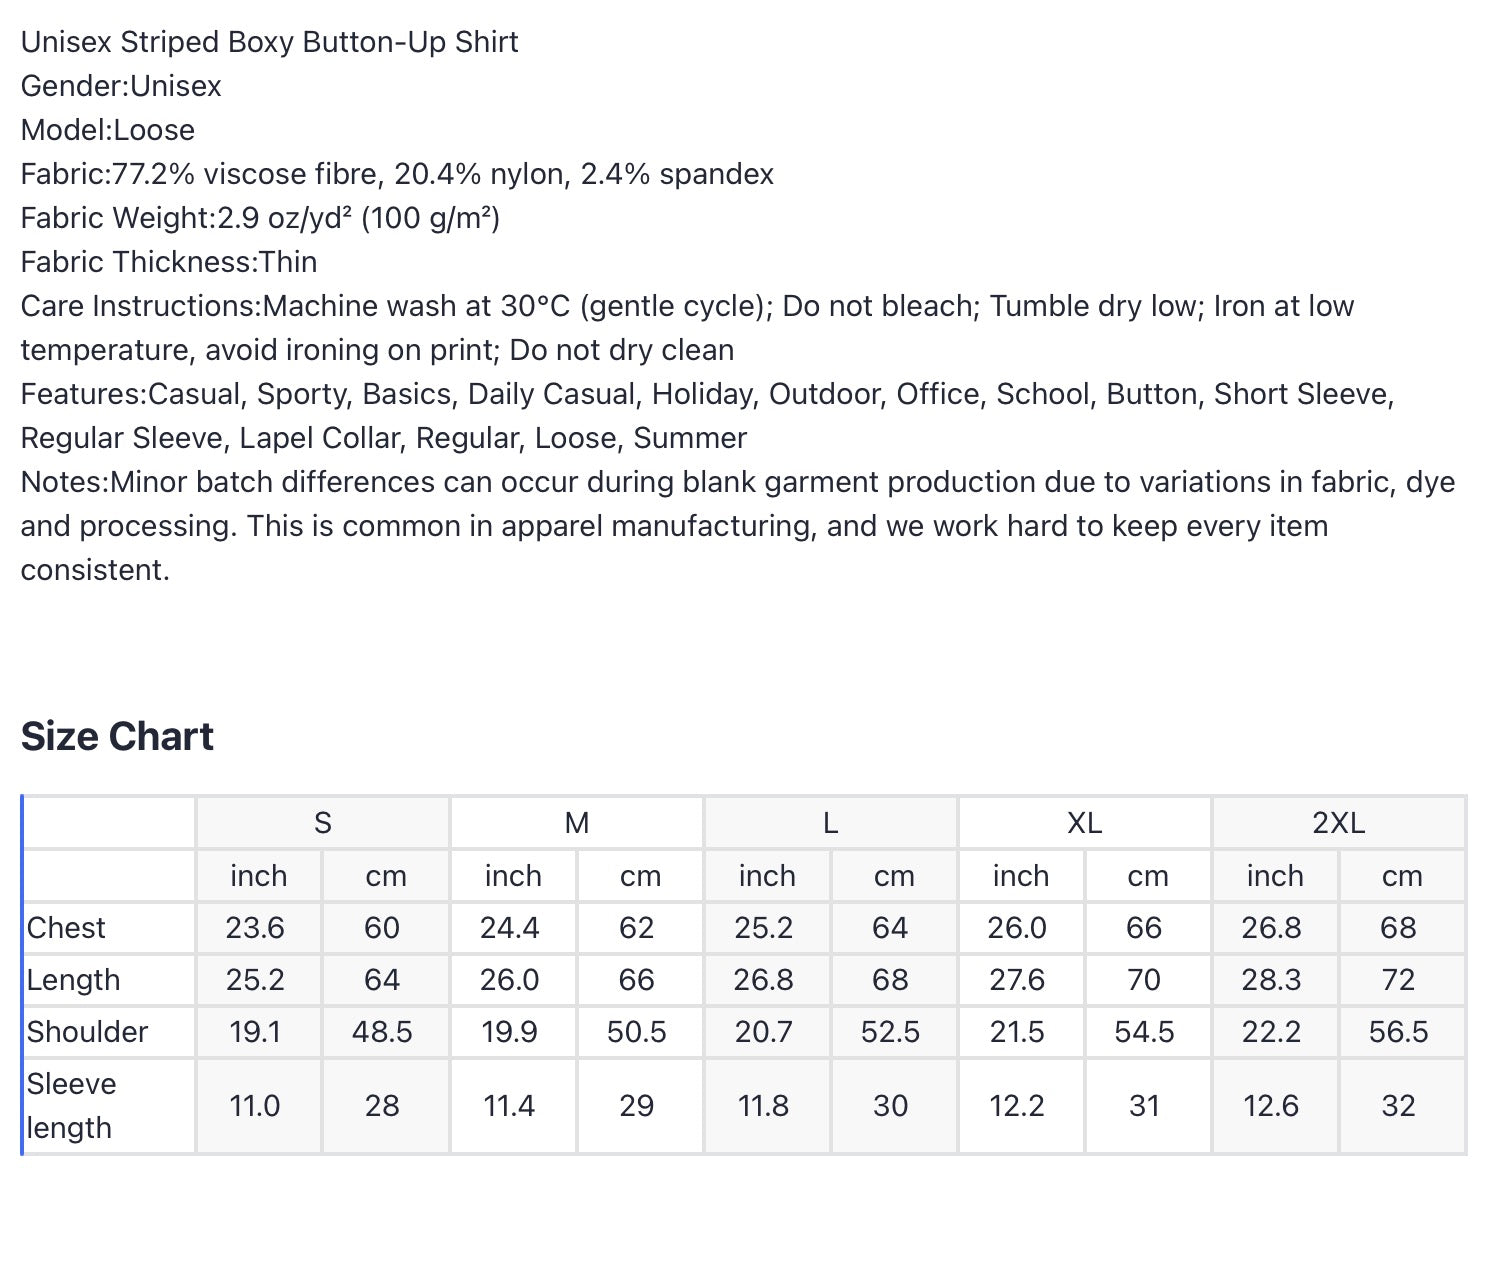Select the 2XL size column header
The image size is (1488, 1275).
tap(1339, 823)
